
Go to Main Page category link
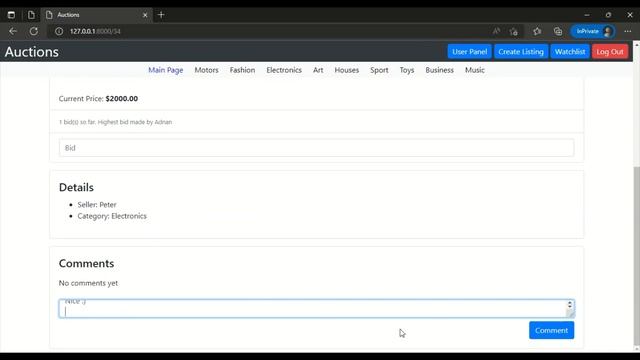point(165,70)
